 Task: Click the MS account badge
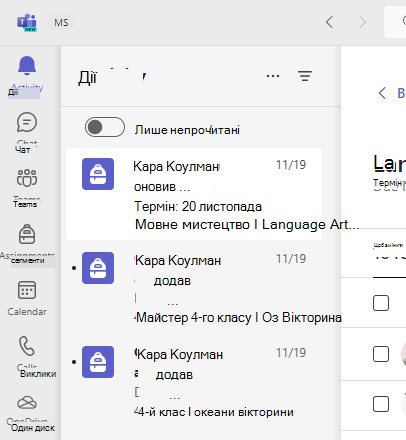(61, 23)
